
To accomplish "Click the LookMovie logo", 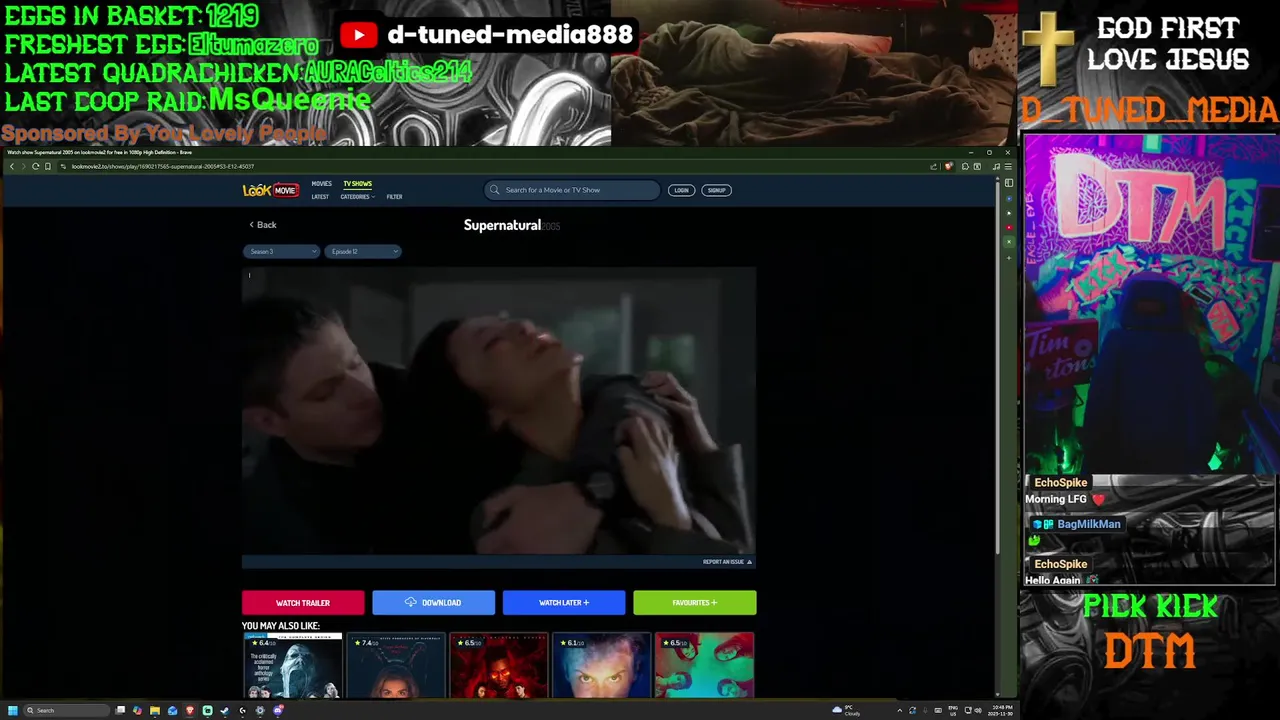I will coord(270,190).
